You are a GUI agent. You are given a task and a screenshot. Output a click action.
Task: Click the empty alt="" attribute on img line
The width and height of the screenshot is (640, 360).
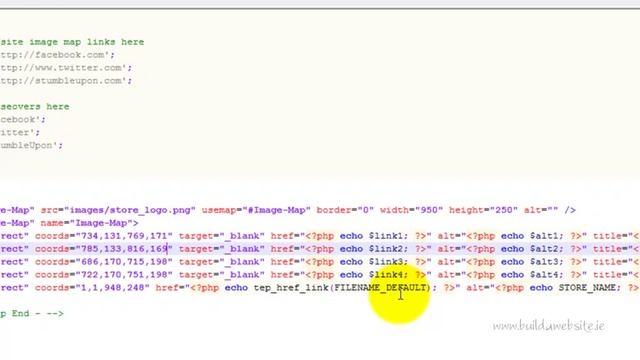541,210
